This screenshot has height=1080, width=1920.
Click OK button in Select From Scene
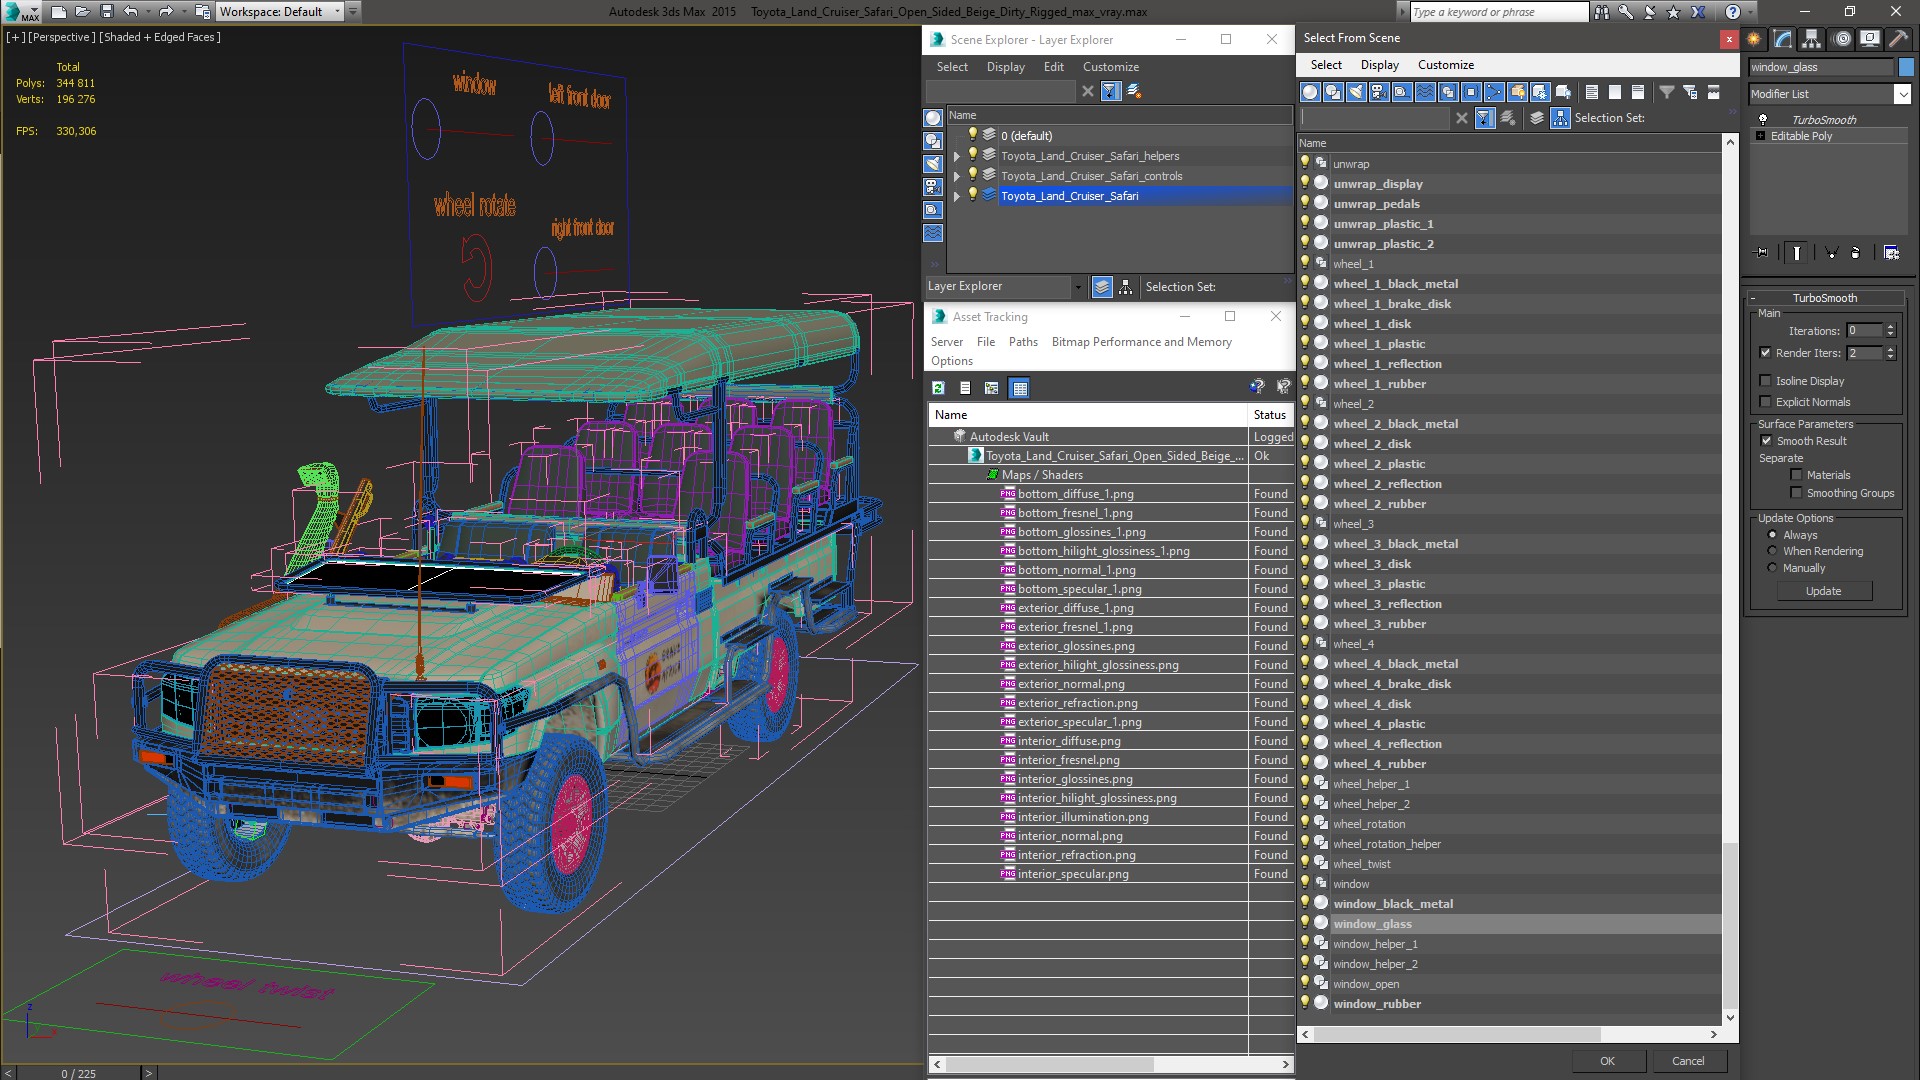pos(1607,1061)
